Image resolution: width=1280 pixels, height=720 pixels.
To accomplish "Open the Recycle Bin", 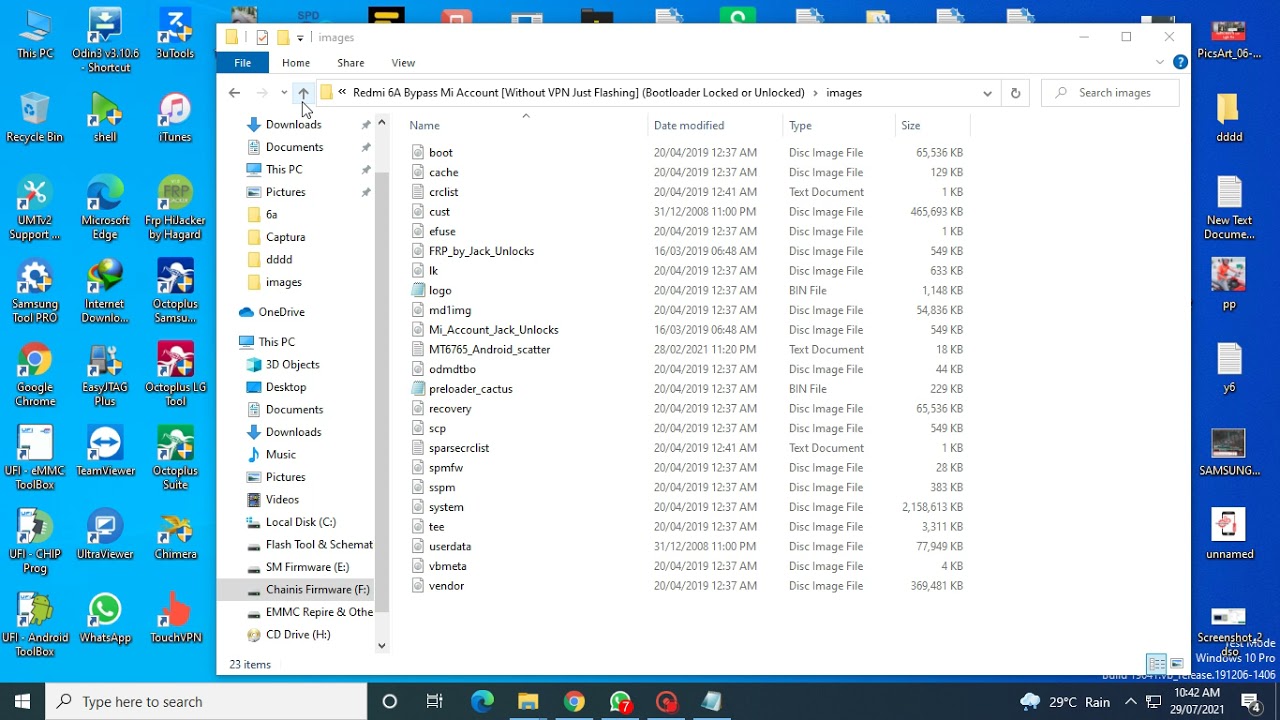I will 35,118.
